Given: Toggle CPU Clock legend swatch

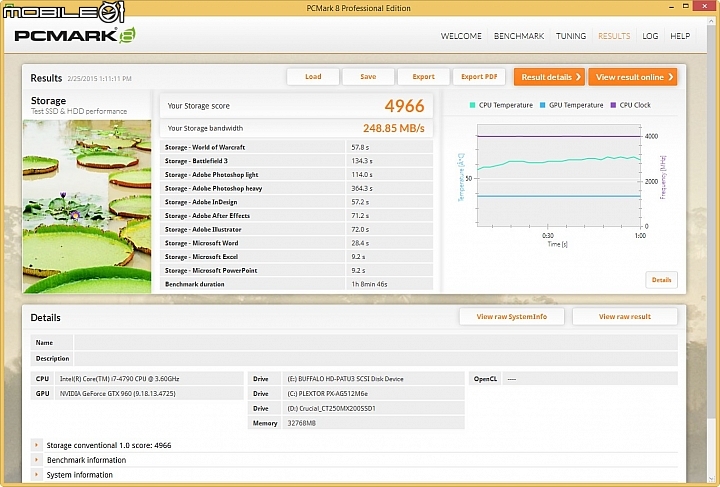Looking at the screenshot, I should tap(613, 105).
